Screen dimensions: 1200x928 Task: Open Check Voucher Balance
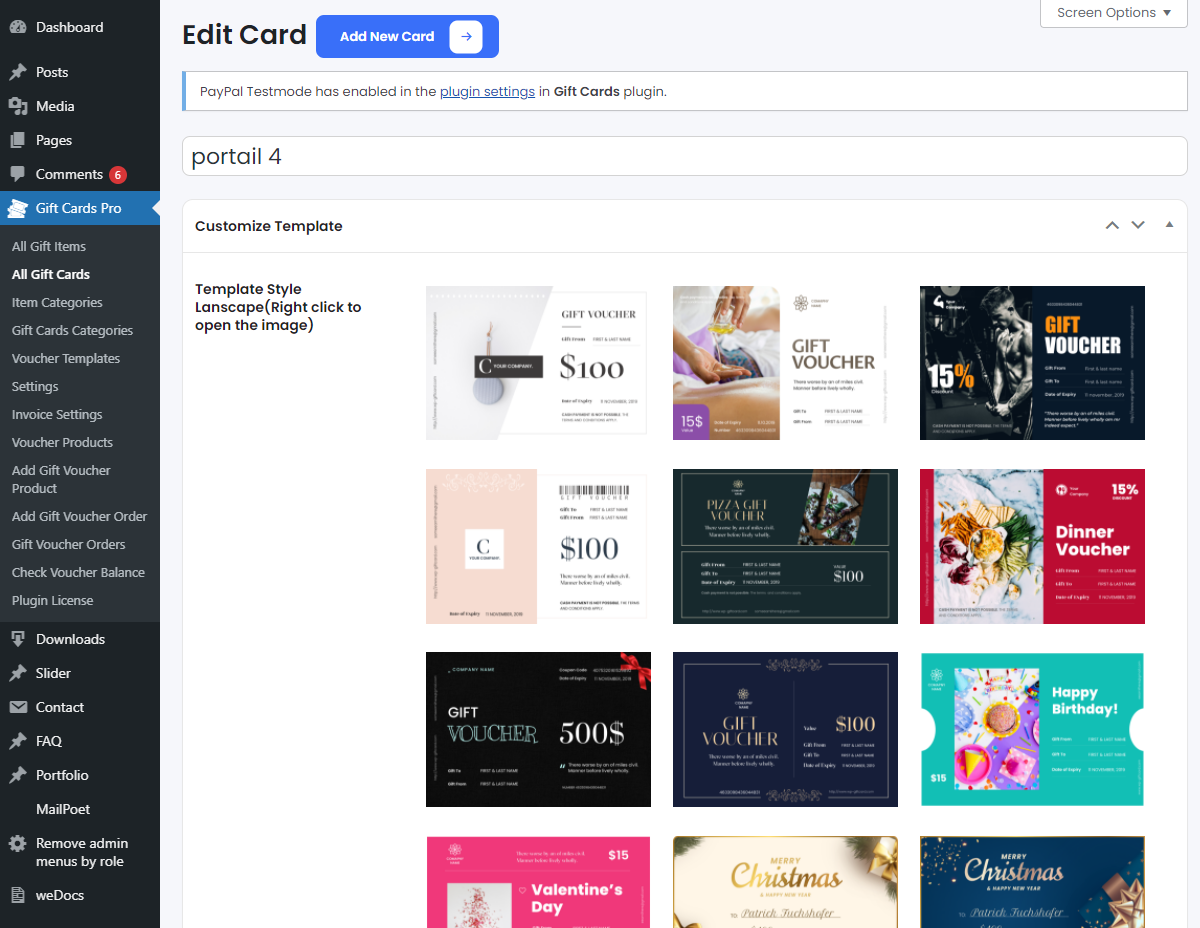tap(78, 572)
